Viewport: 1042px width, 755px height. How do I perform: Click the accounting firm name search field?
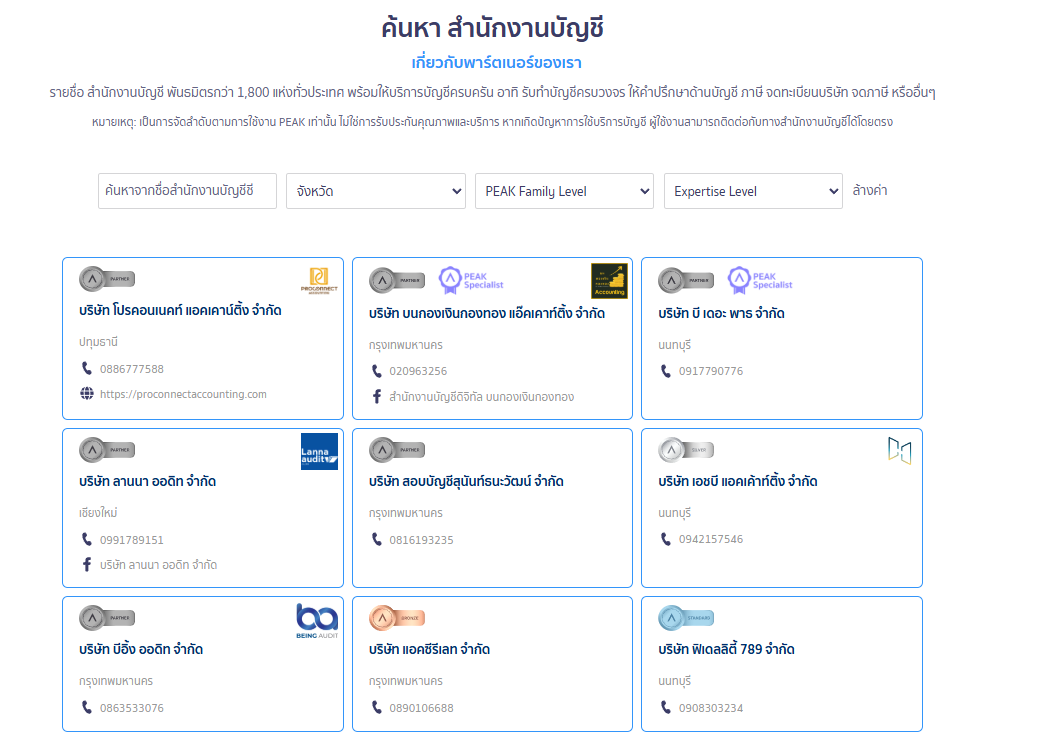[186, 190]
